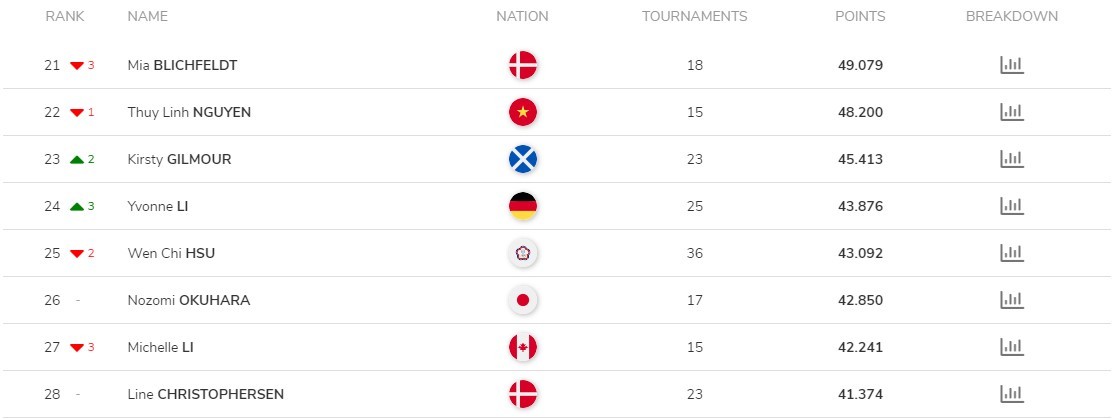The image size is (1114, 419).
Task: Open Wen Chi Hsu's breakdown icon
Action: [x=1012, y=253]
